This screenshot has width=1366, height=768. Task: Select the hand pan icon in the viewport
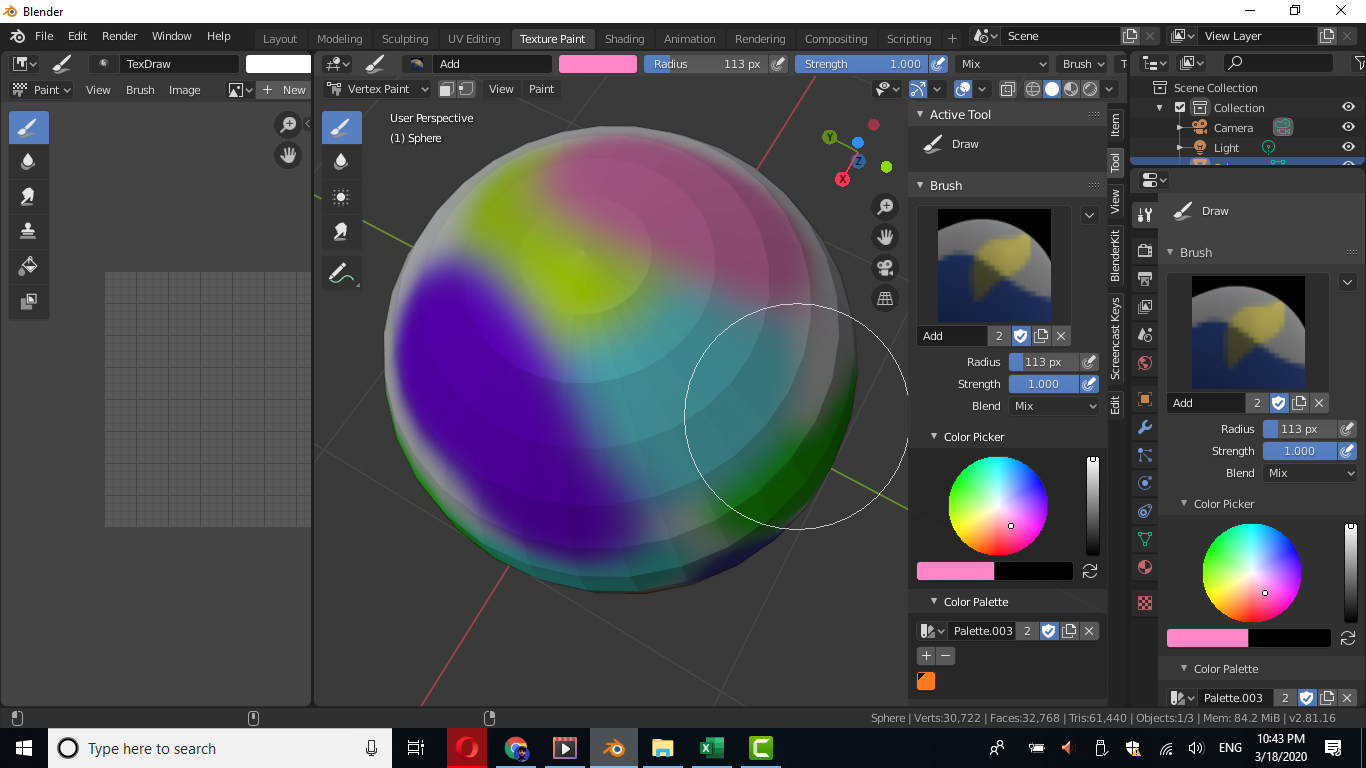click(x=884, y=236)
